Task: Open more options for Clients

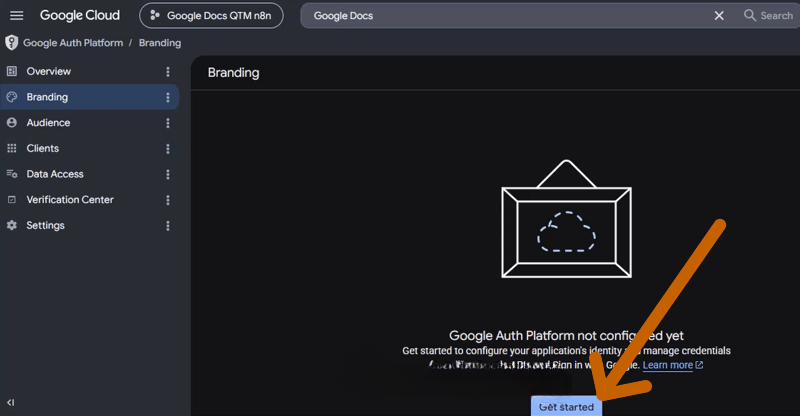Action: pyautogui.click(x=168, y=149)
